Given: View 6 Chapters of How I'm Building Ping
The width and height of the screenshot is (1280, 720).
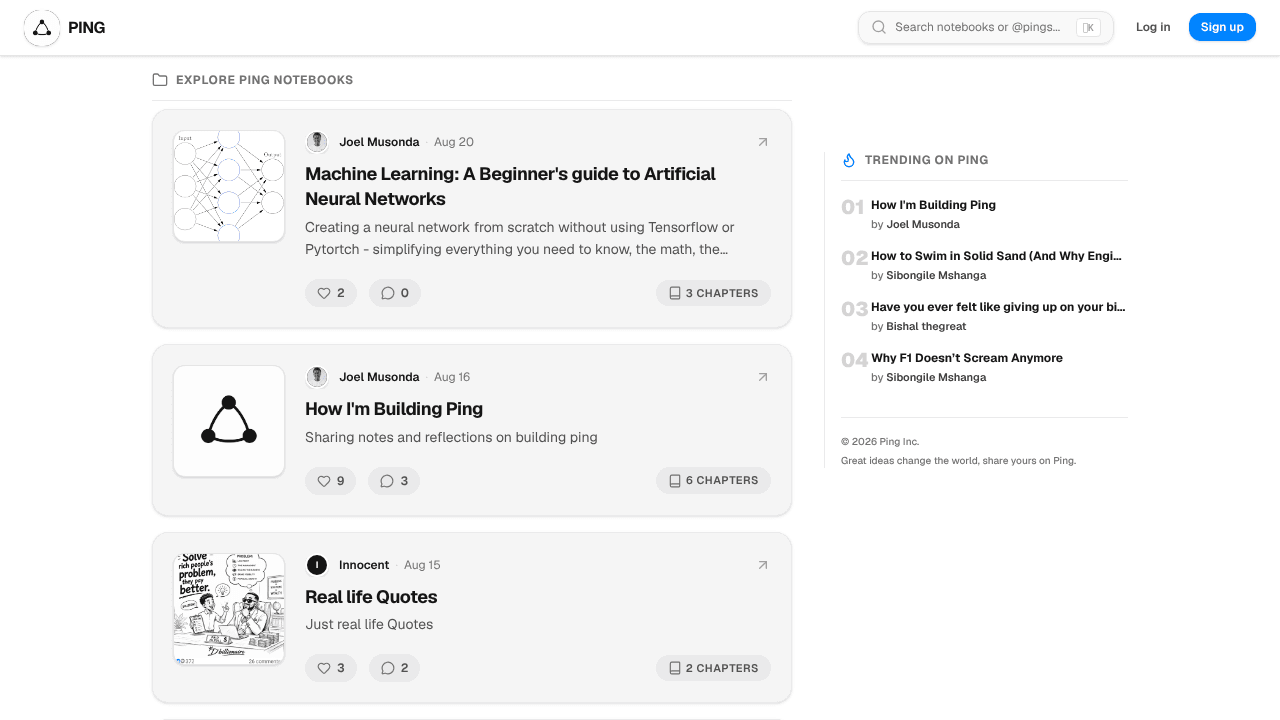Looking at the screenshot, I should 713,481.
